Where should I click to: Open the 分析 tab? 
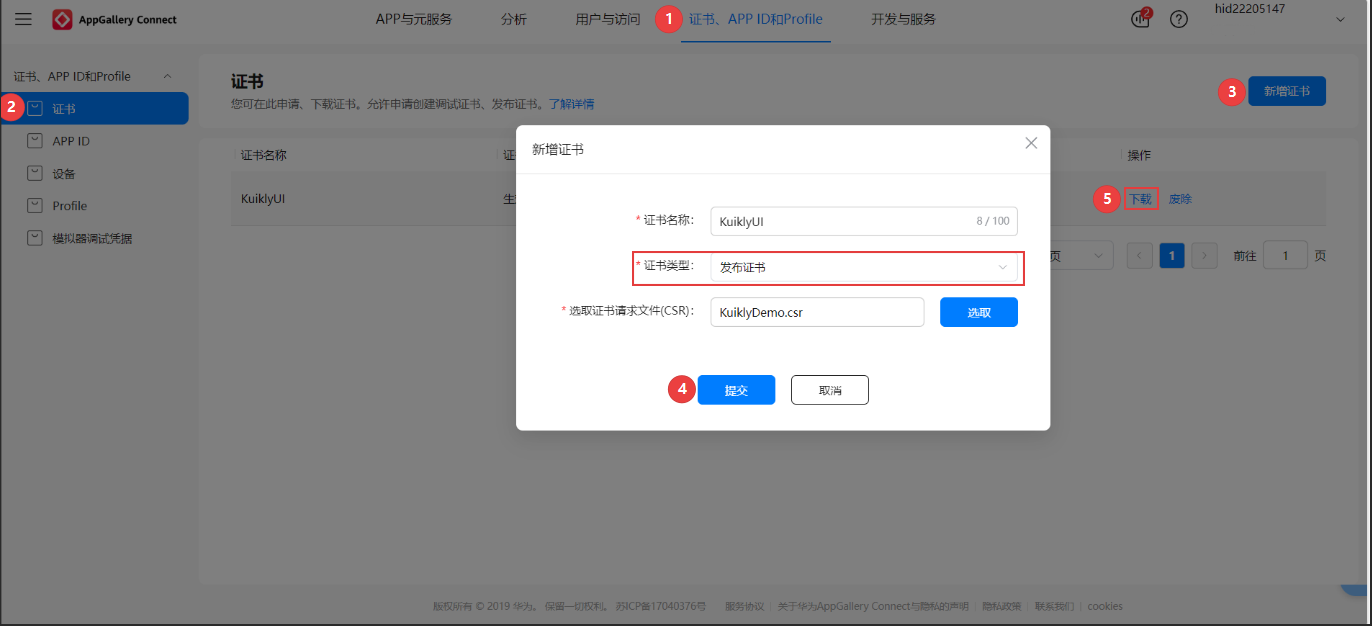[514, 19]
